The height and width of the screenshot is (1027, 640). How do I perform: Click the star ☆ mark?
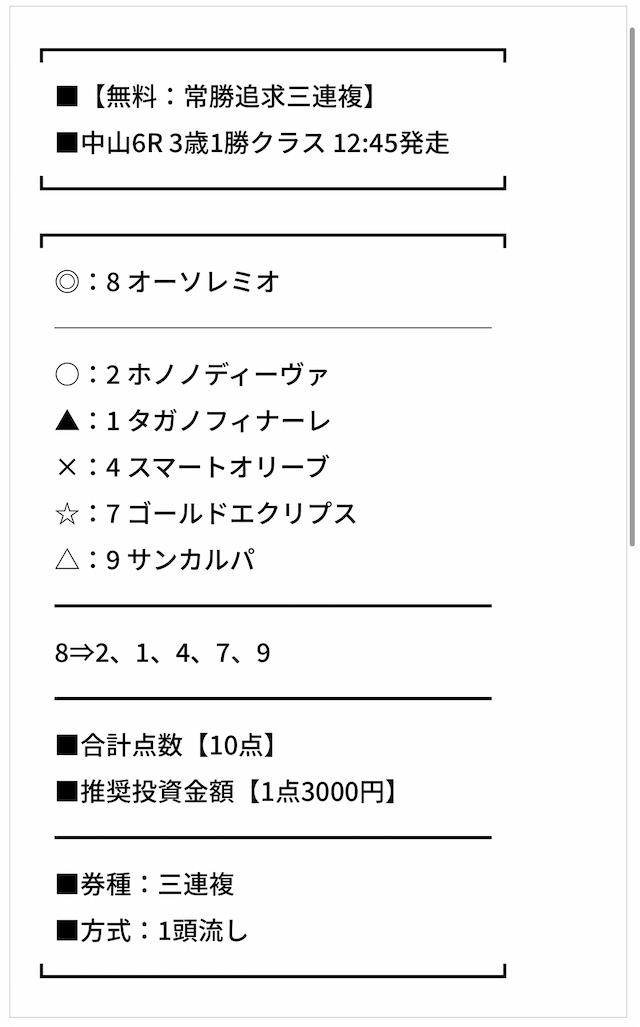click(x=67, y=514)
